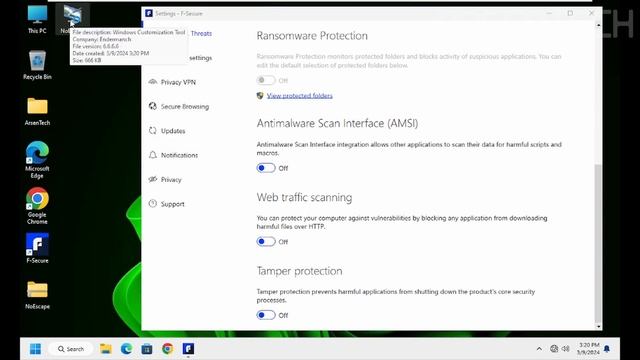Toggle Antimalware Scan Interface switch
This screenshot has width=640, height=360.
pyautogui.click(x=266, y=168)
